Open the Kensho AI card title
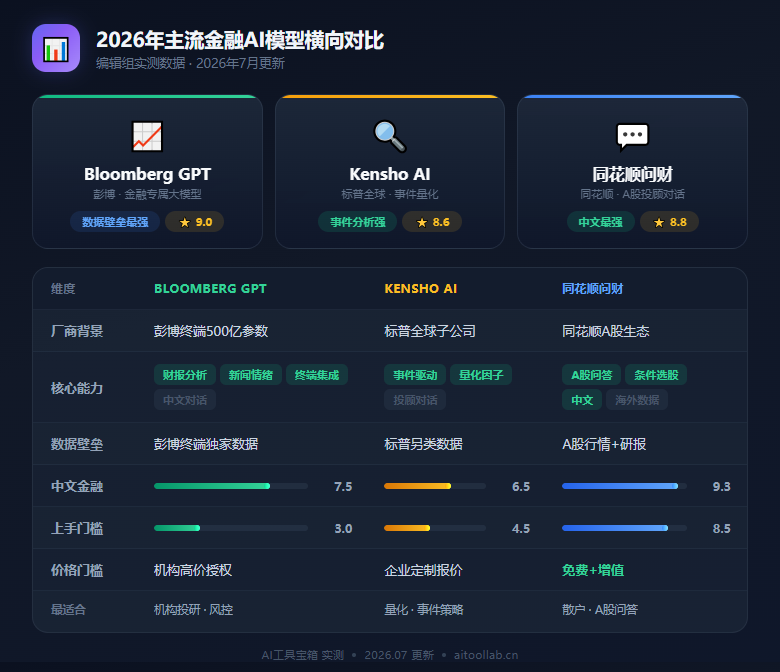This screenshot has width=780, height=672. click(390, 175)
